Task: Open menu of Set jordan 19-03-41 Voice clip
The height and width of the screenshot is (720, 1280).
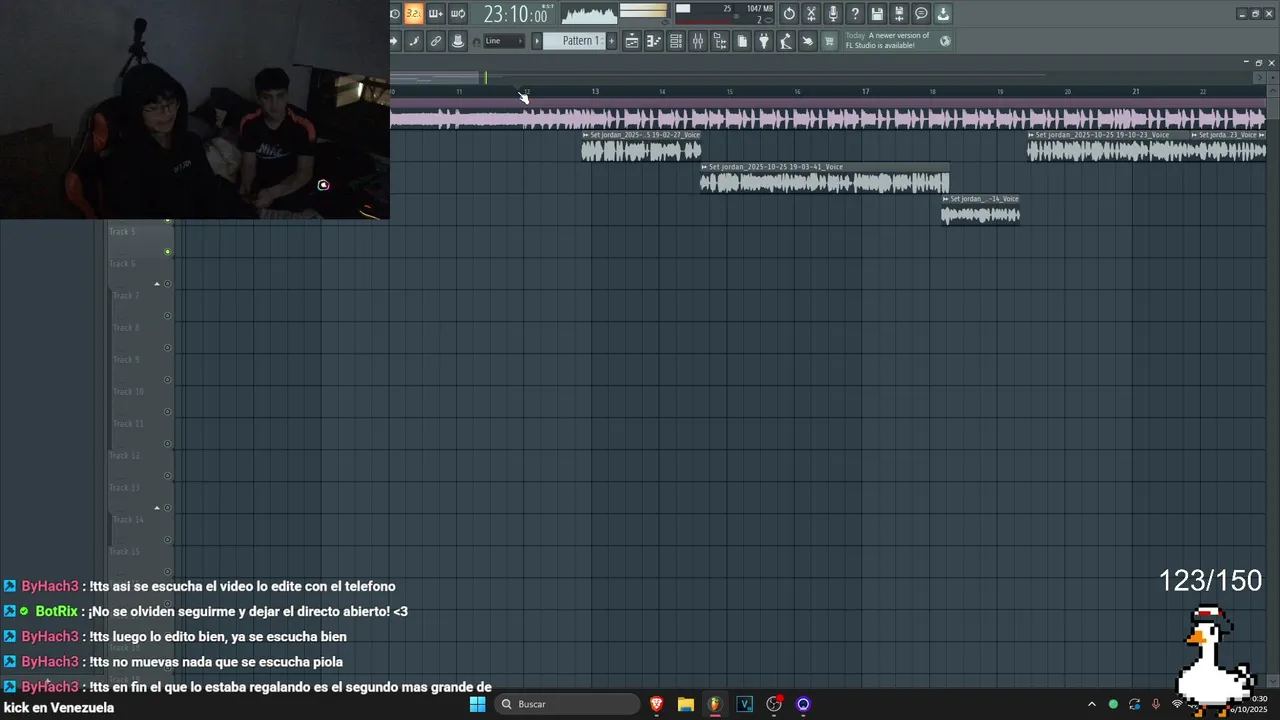Action: [x=704, y=167]
